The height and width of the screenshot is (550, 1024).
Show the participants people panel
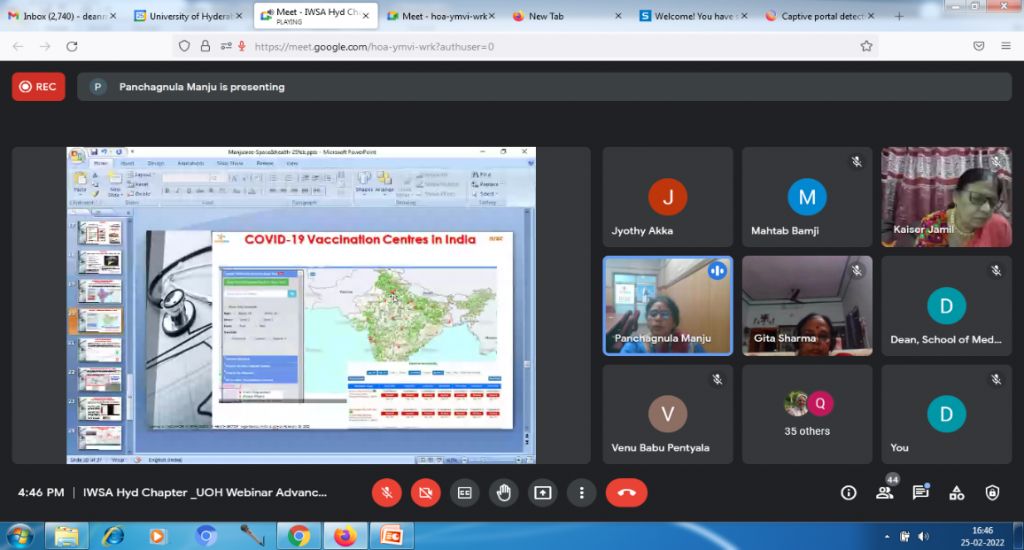click(884, 492)
